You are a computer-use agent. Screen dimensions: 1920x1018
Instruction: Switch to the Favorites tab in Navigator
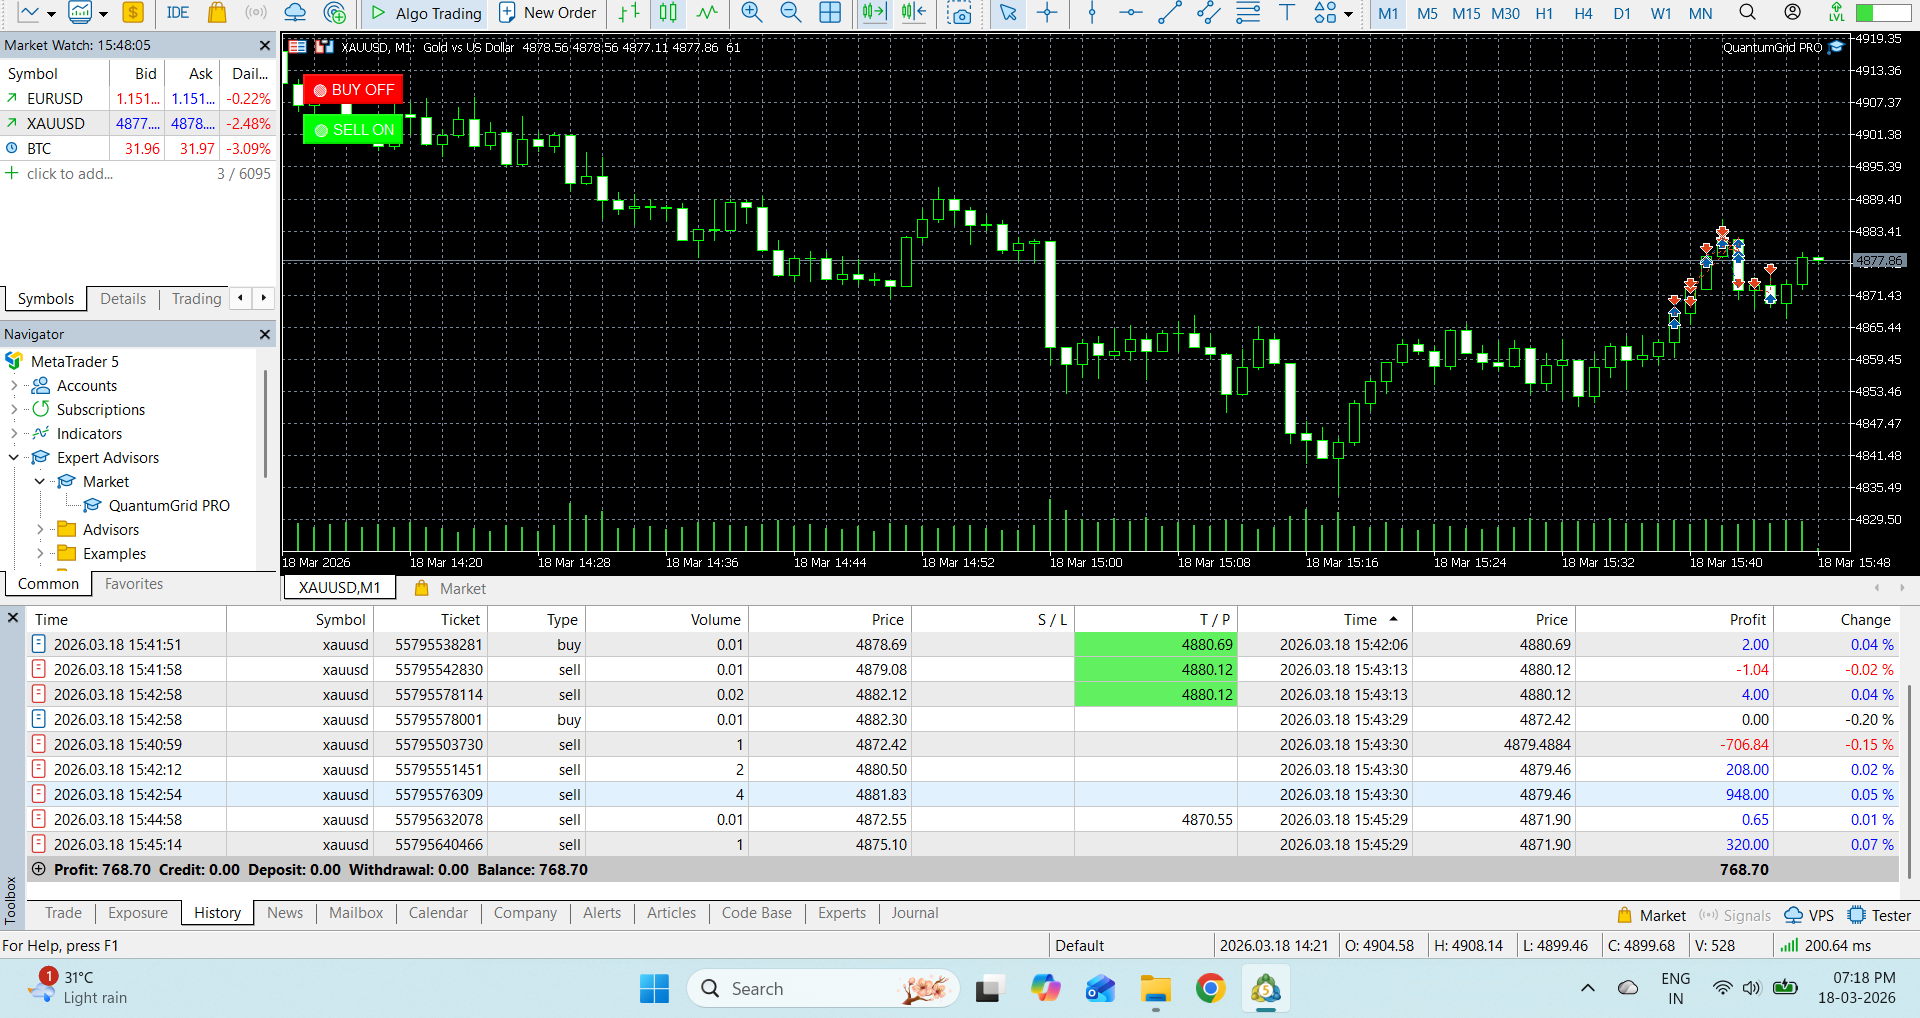click(134, 584)
